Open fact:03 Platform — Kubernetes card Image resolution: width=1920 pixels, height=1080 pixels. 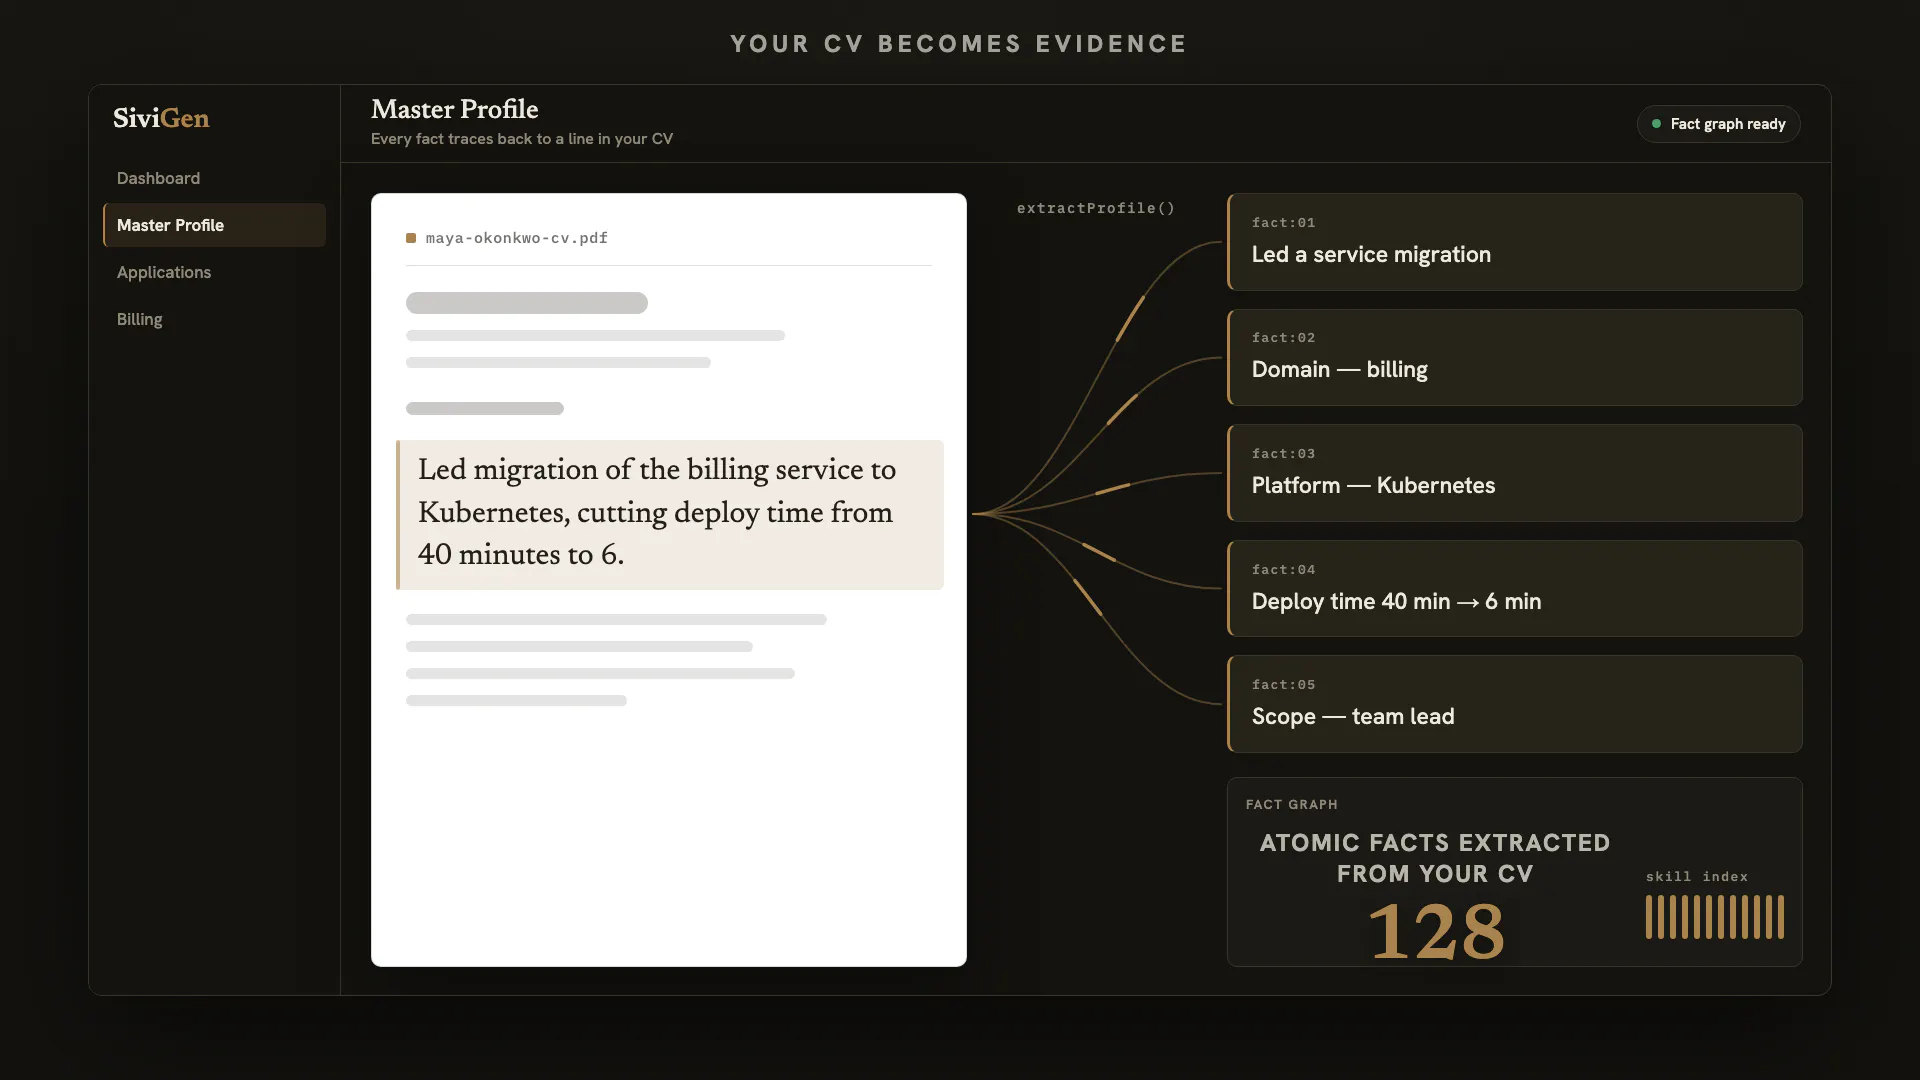click(x=1514, y=473)
